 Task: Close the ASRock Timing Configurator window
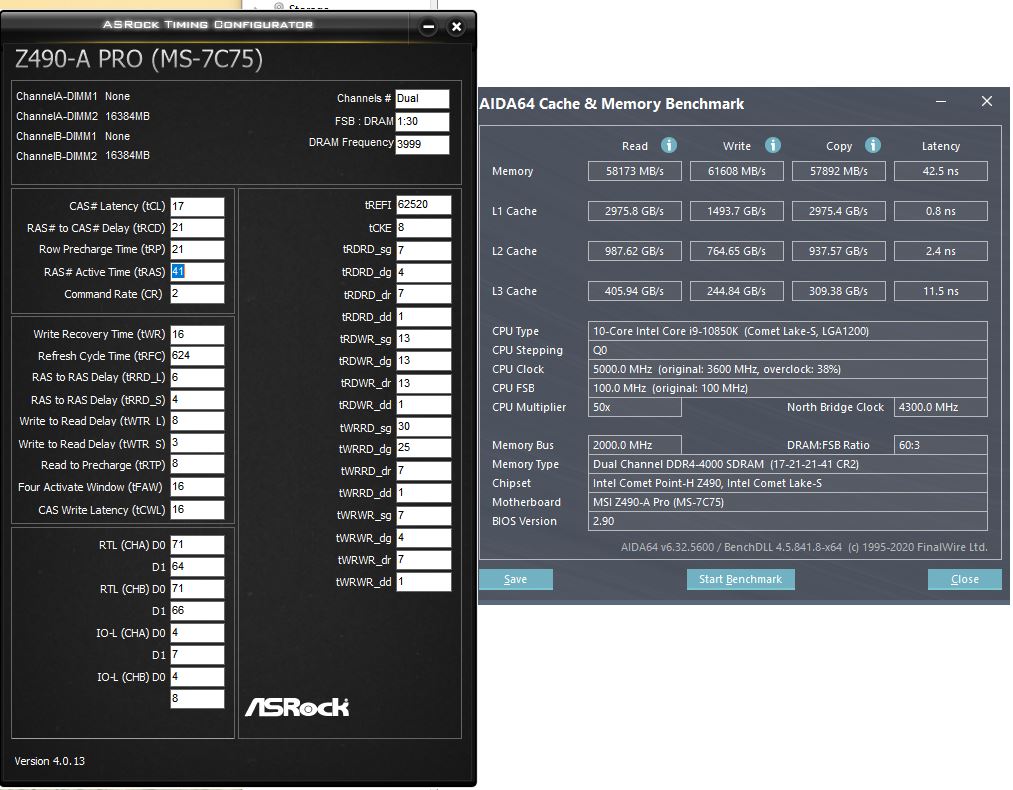[x=456, y=27]
